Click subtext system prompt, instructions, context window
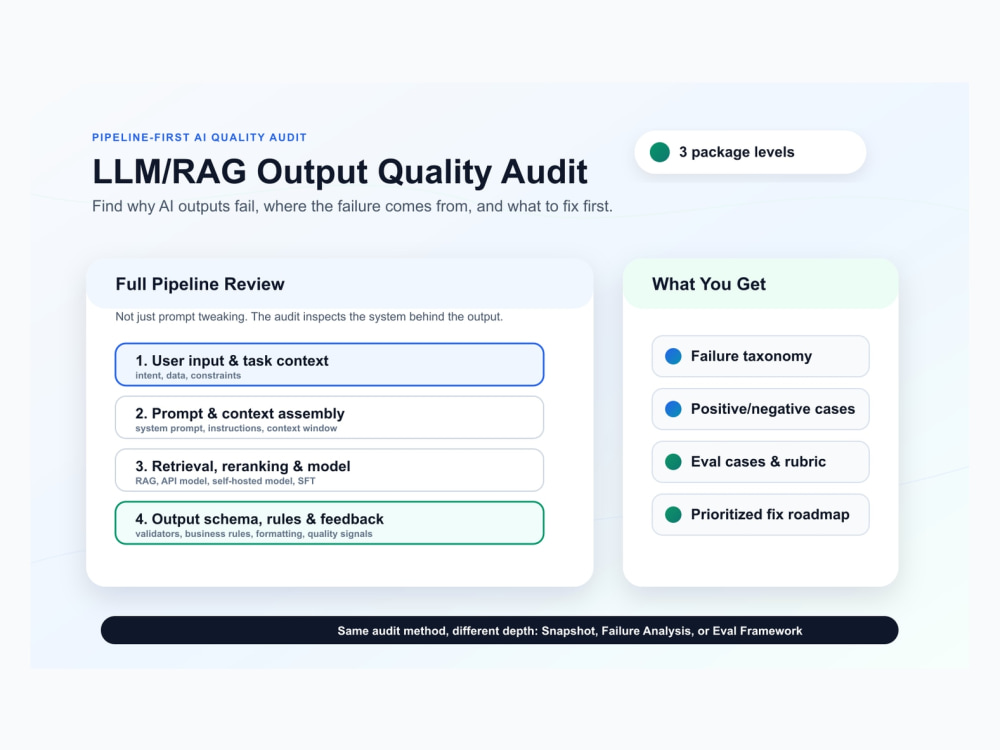Viewport: 1000px width, 750px height. (236, 429)
